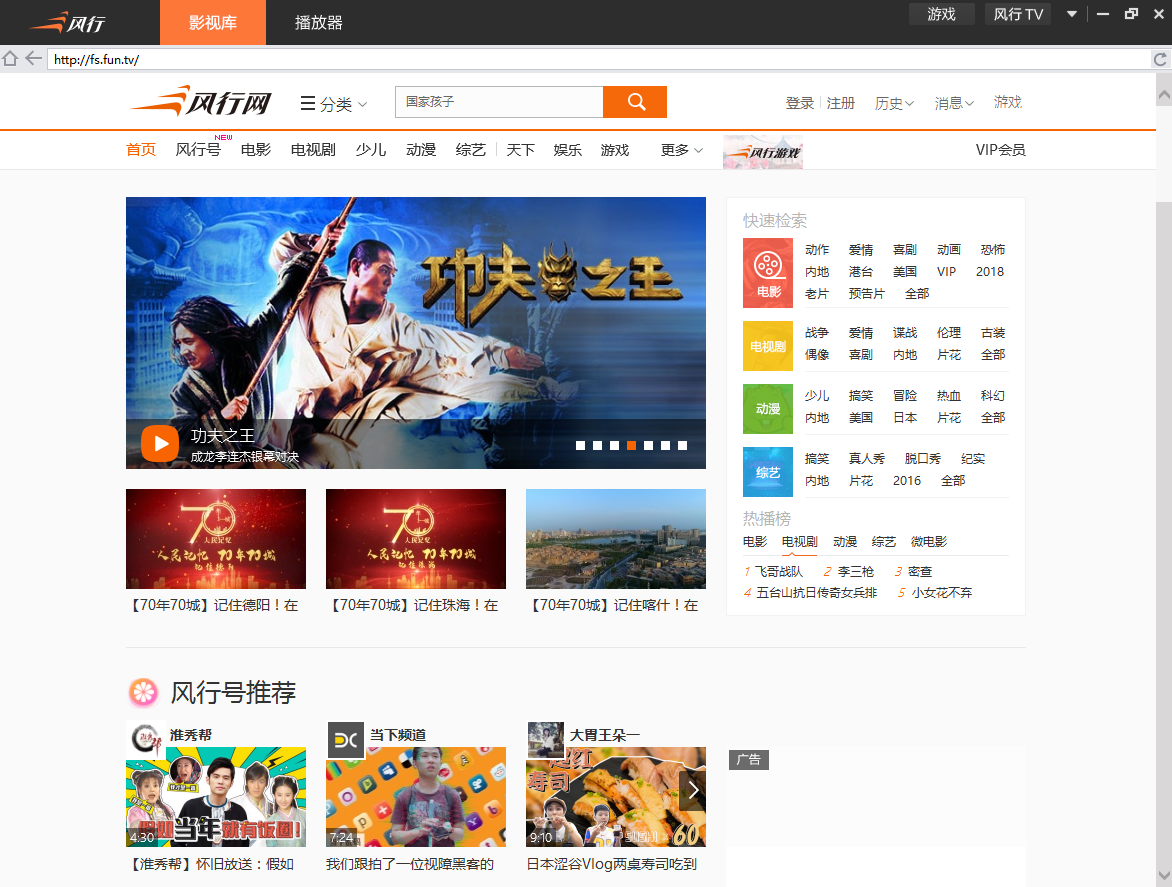This screenshot has width=1172, height=887.
Task: Expand the 更多 navigation dropdown
Action: pos(682,150)
